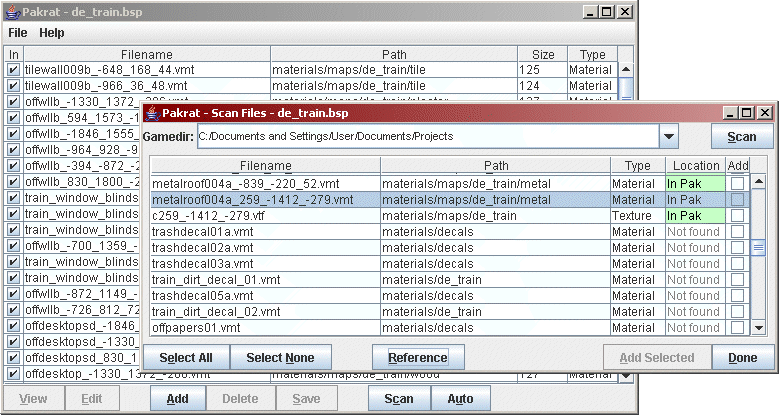This screenshot has height=415, width=779.
Task: Select filename train_dirt_decal_01.vmt
Action: [x=216, y=280]
